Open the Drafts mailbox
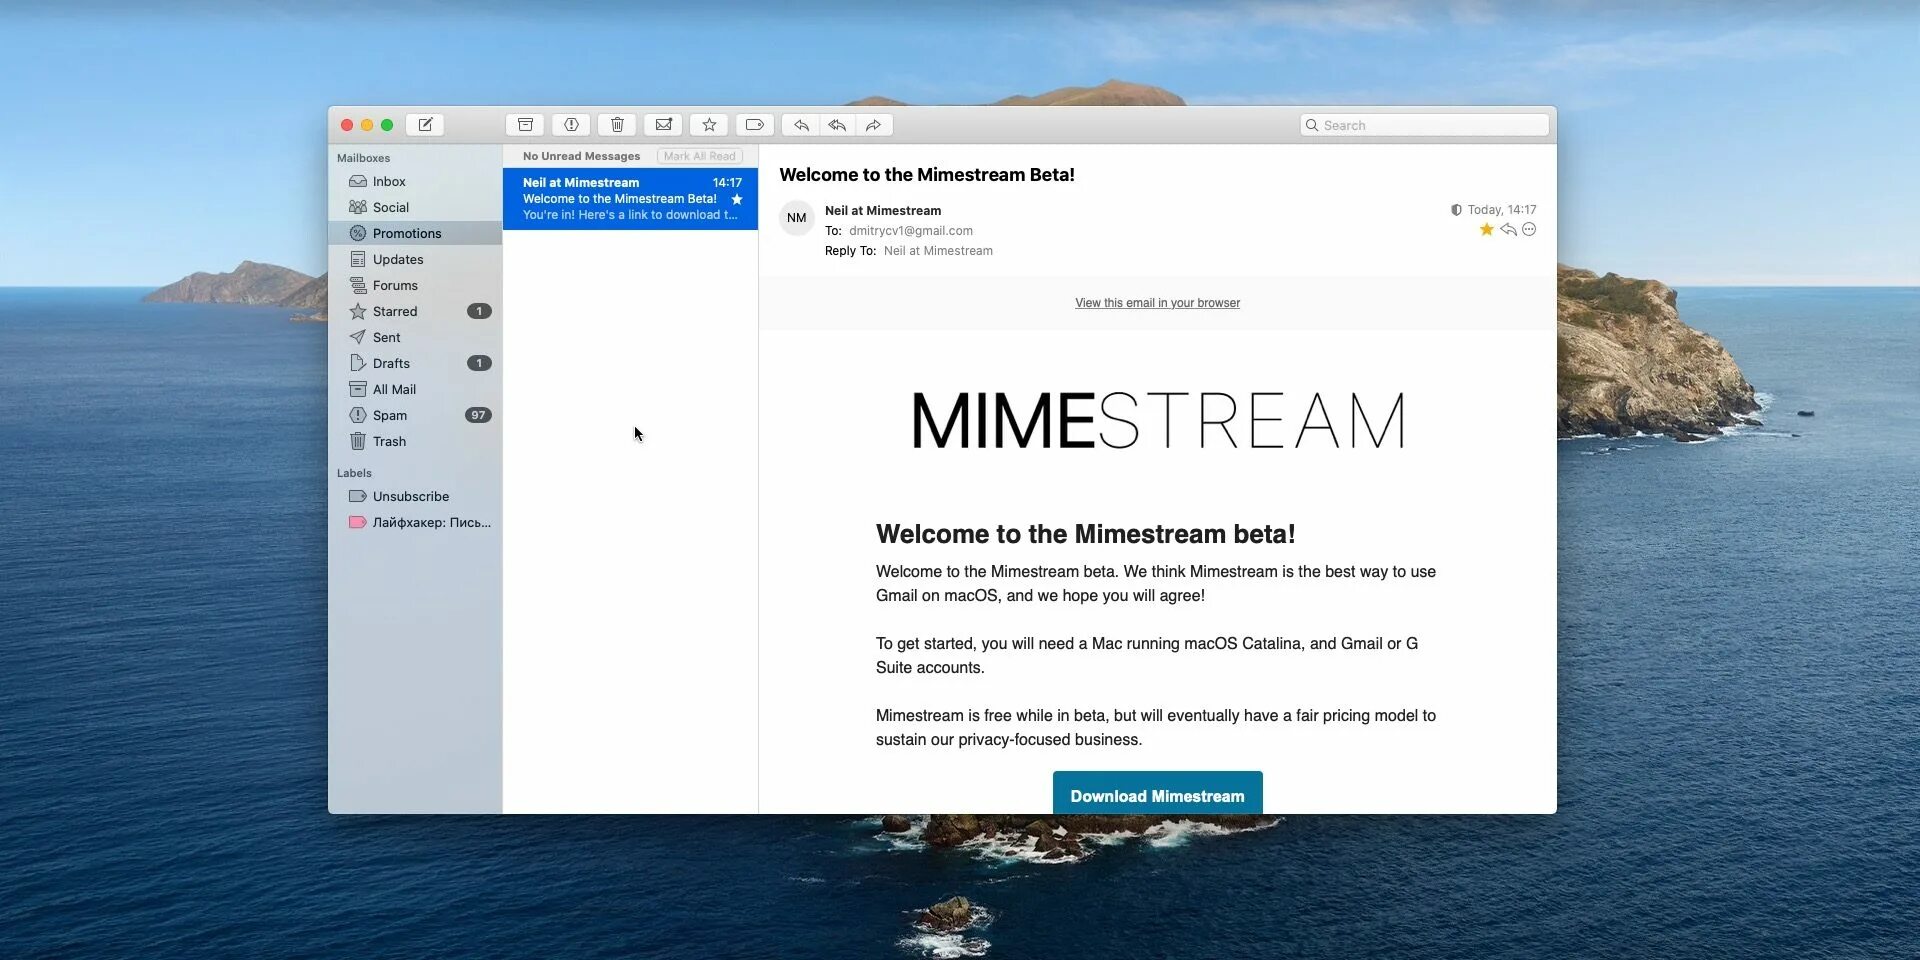Image resolution: width=1920 pixels, height=960 pixels. [x=415, y=363]
